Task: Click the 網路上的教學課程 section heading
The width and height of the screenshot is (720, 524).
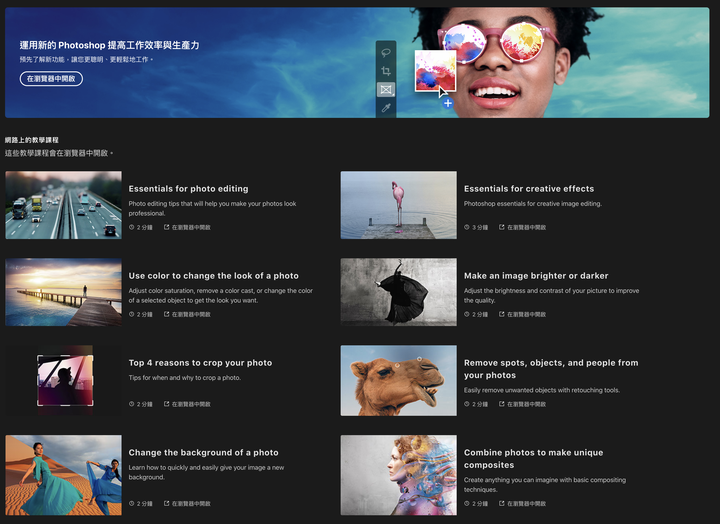Action: pyautogui.click(x=32, y=140)
